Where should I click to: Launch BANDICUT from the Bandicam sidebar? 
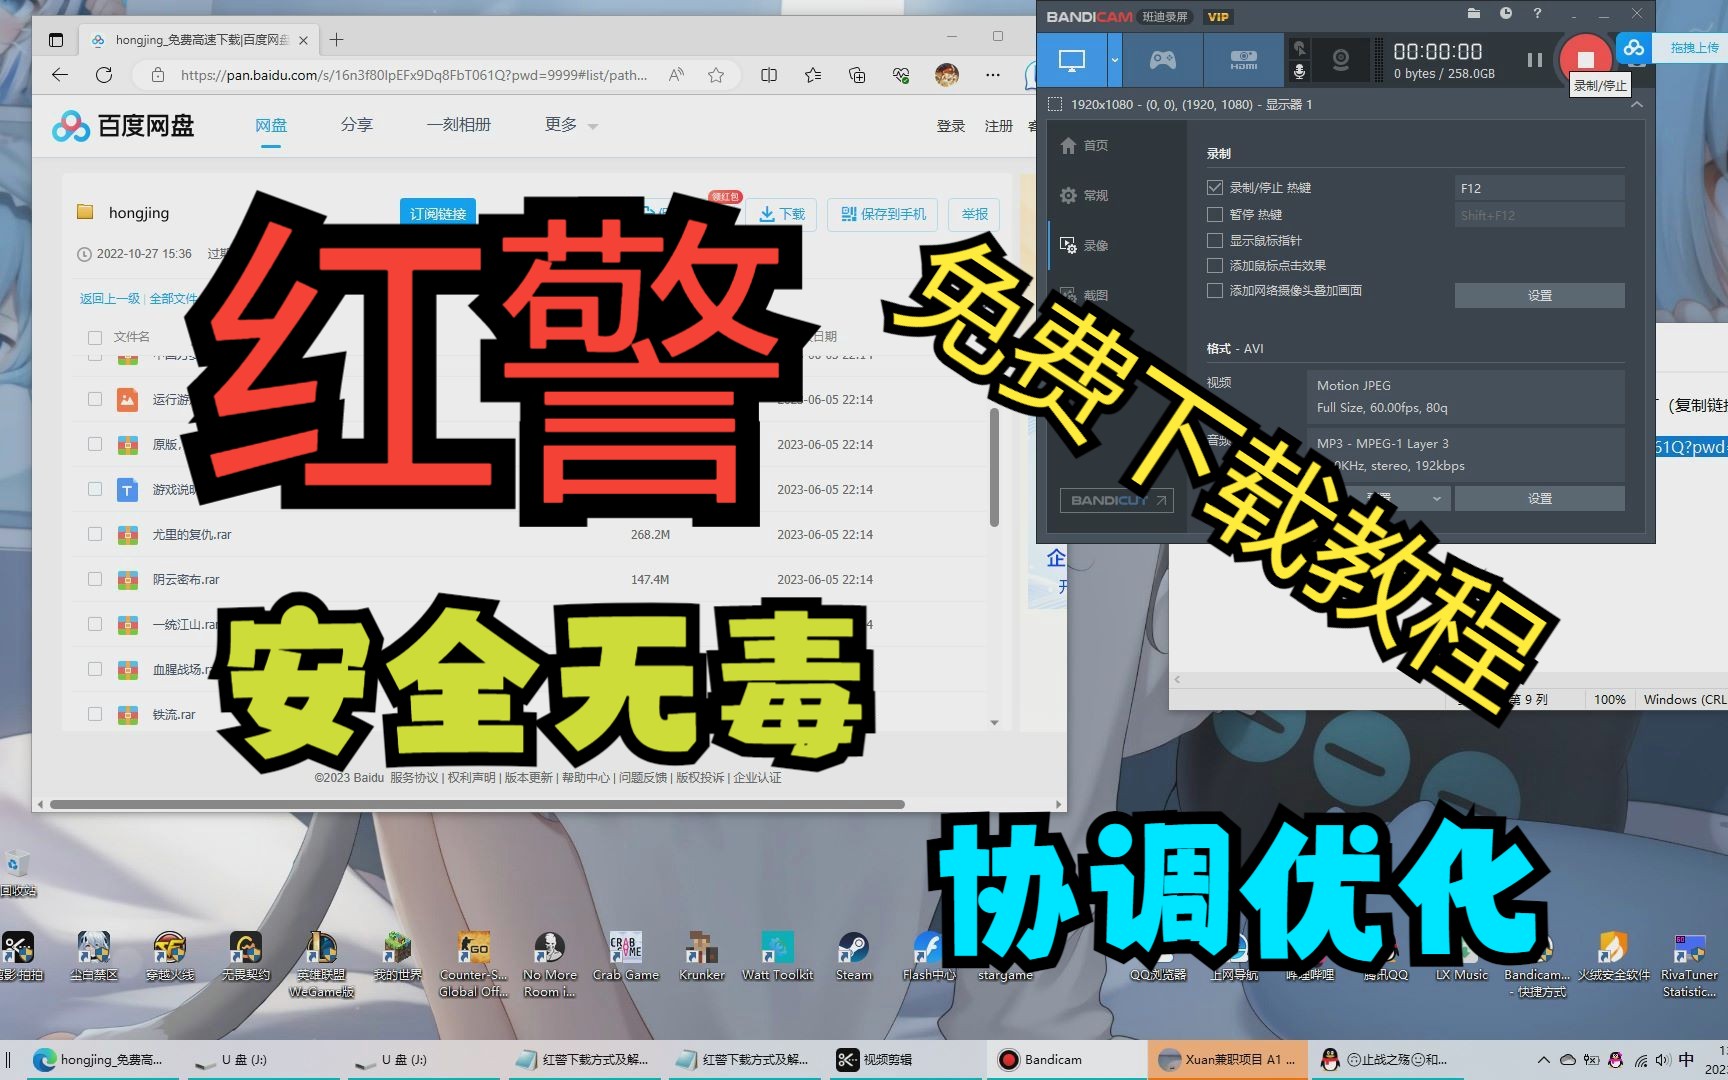point(1116,500)
